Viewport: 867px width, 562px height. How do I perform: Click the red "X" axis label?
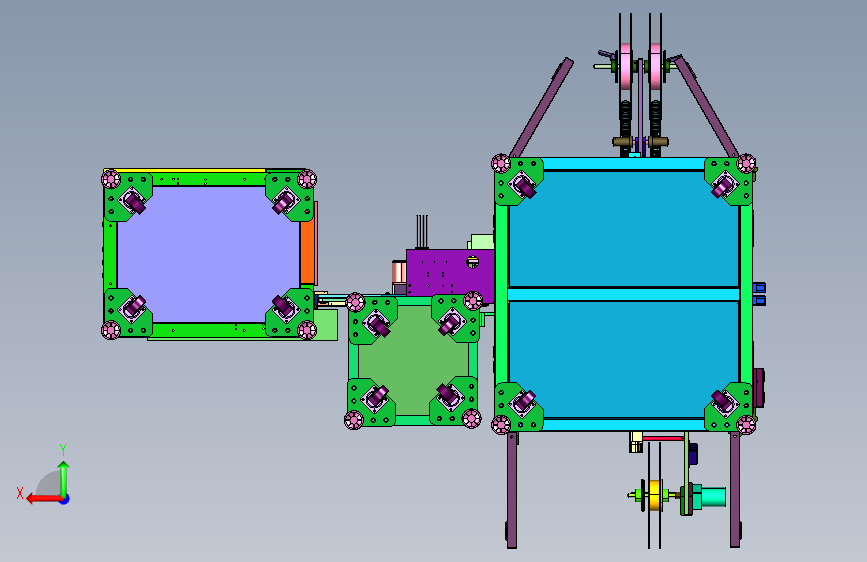tap(20, 493)
